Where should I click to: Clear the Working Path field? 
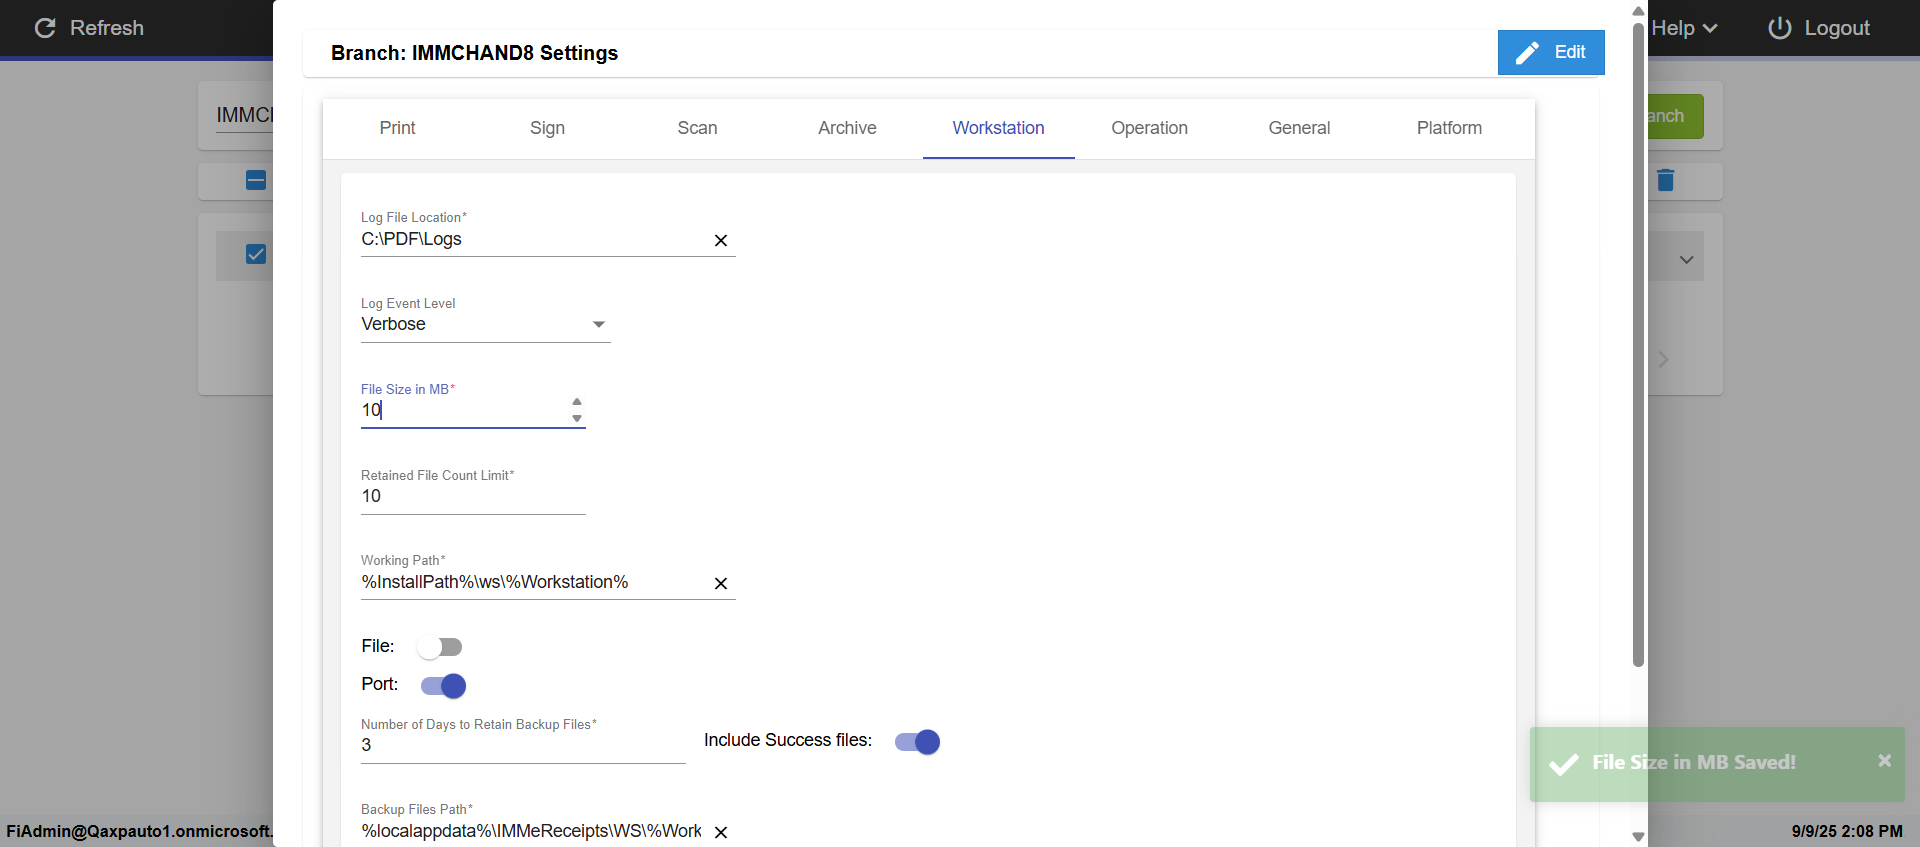click(x=720, y=583)
